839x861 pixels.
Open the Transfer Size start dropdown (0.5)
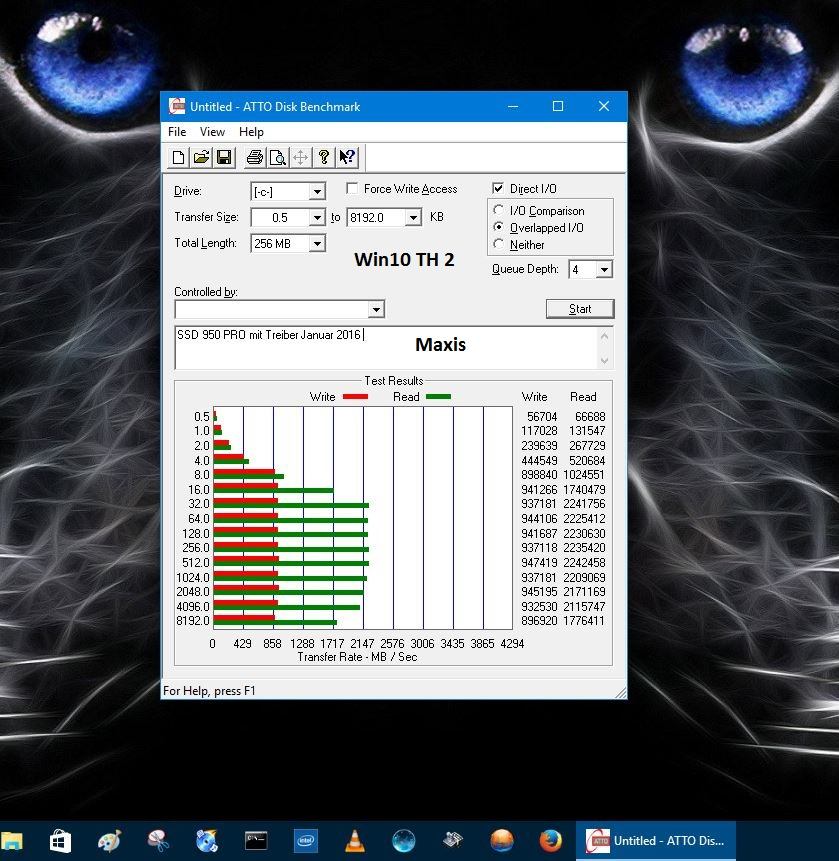pyautogui.click(x=317, y=217)
